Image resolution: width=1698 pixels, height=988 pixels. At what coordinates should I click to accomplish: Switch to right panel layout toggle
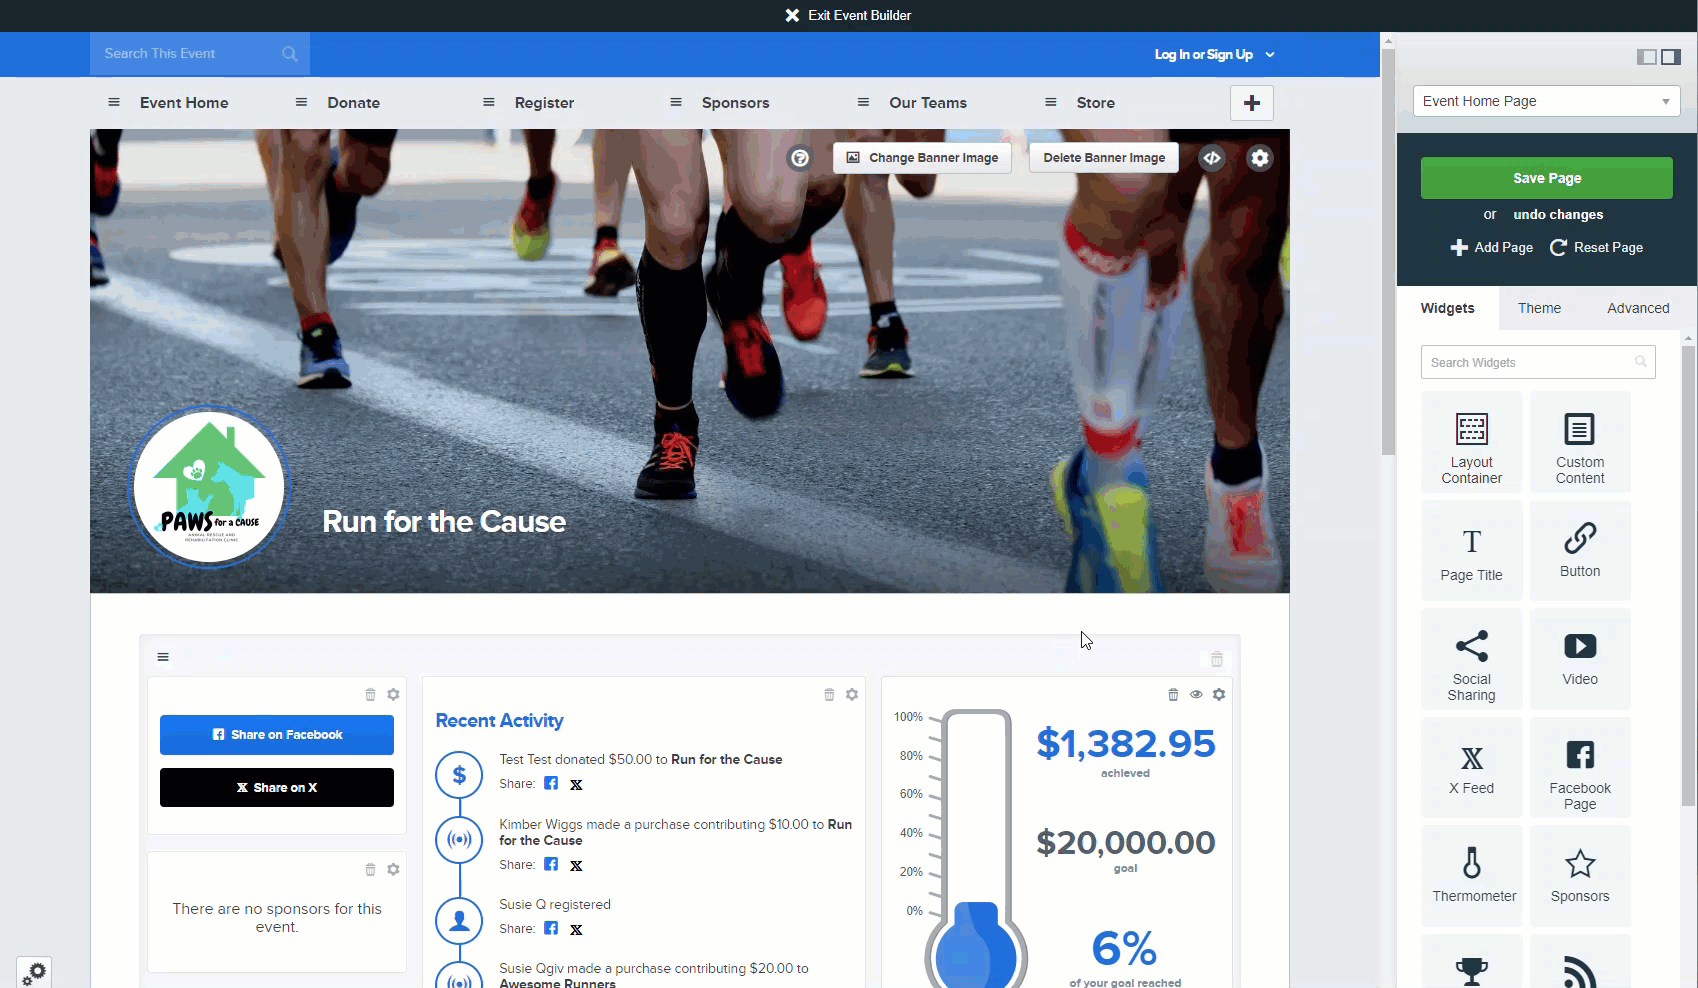(x=1671, y=57)
